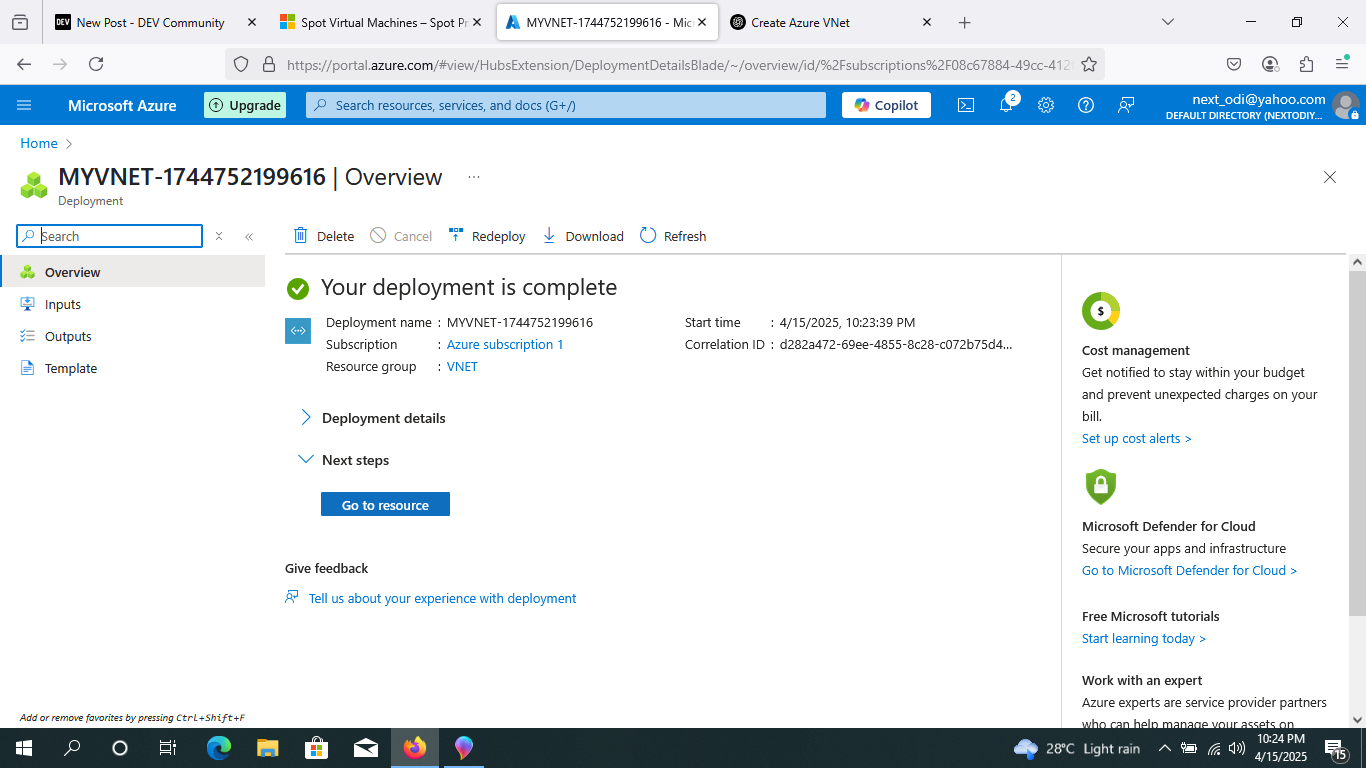Select Inputs in the left menu
1366x768 pixels.
pos(132,304)
